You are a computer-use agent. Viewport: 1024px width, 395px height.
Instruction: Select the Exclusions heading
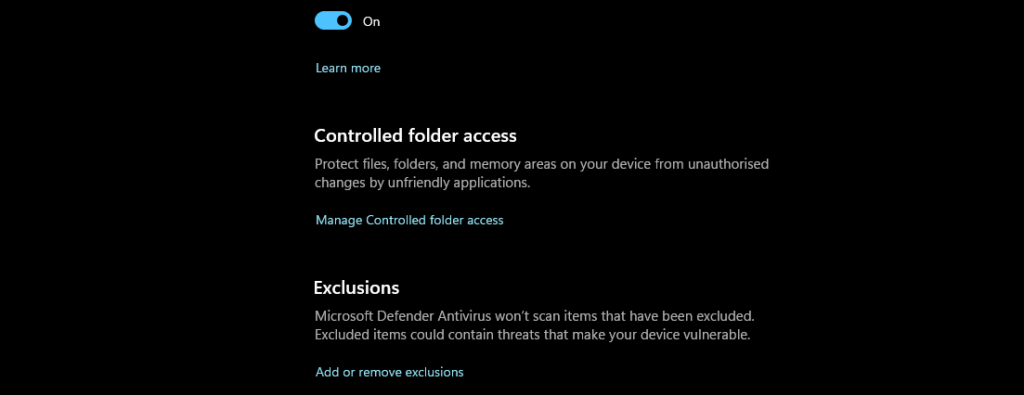(357, 287)
